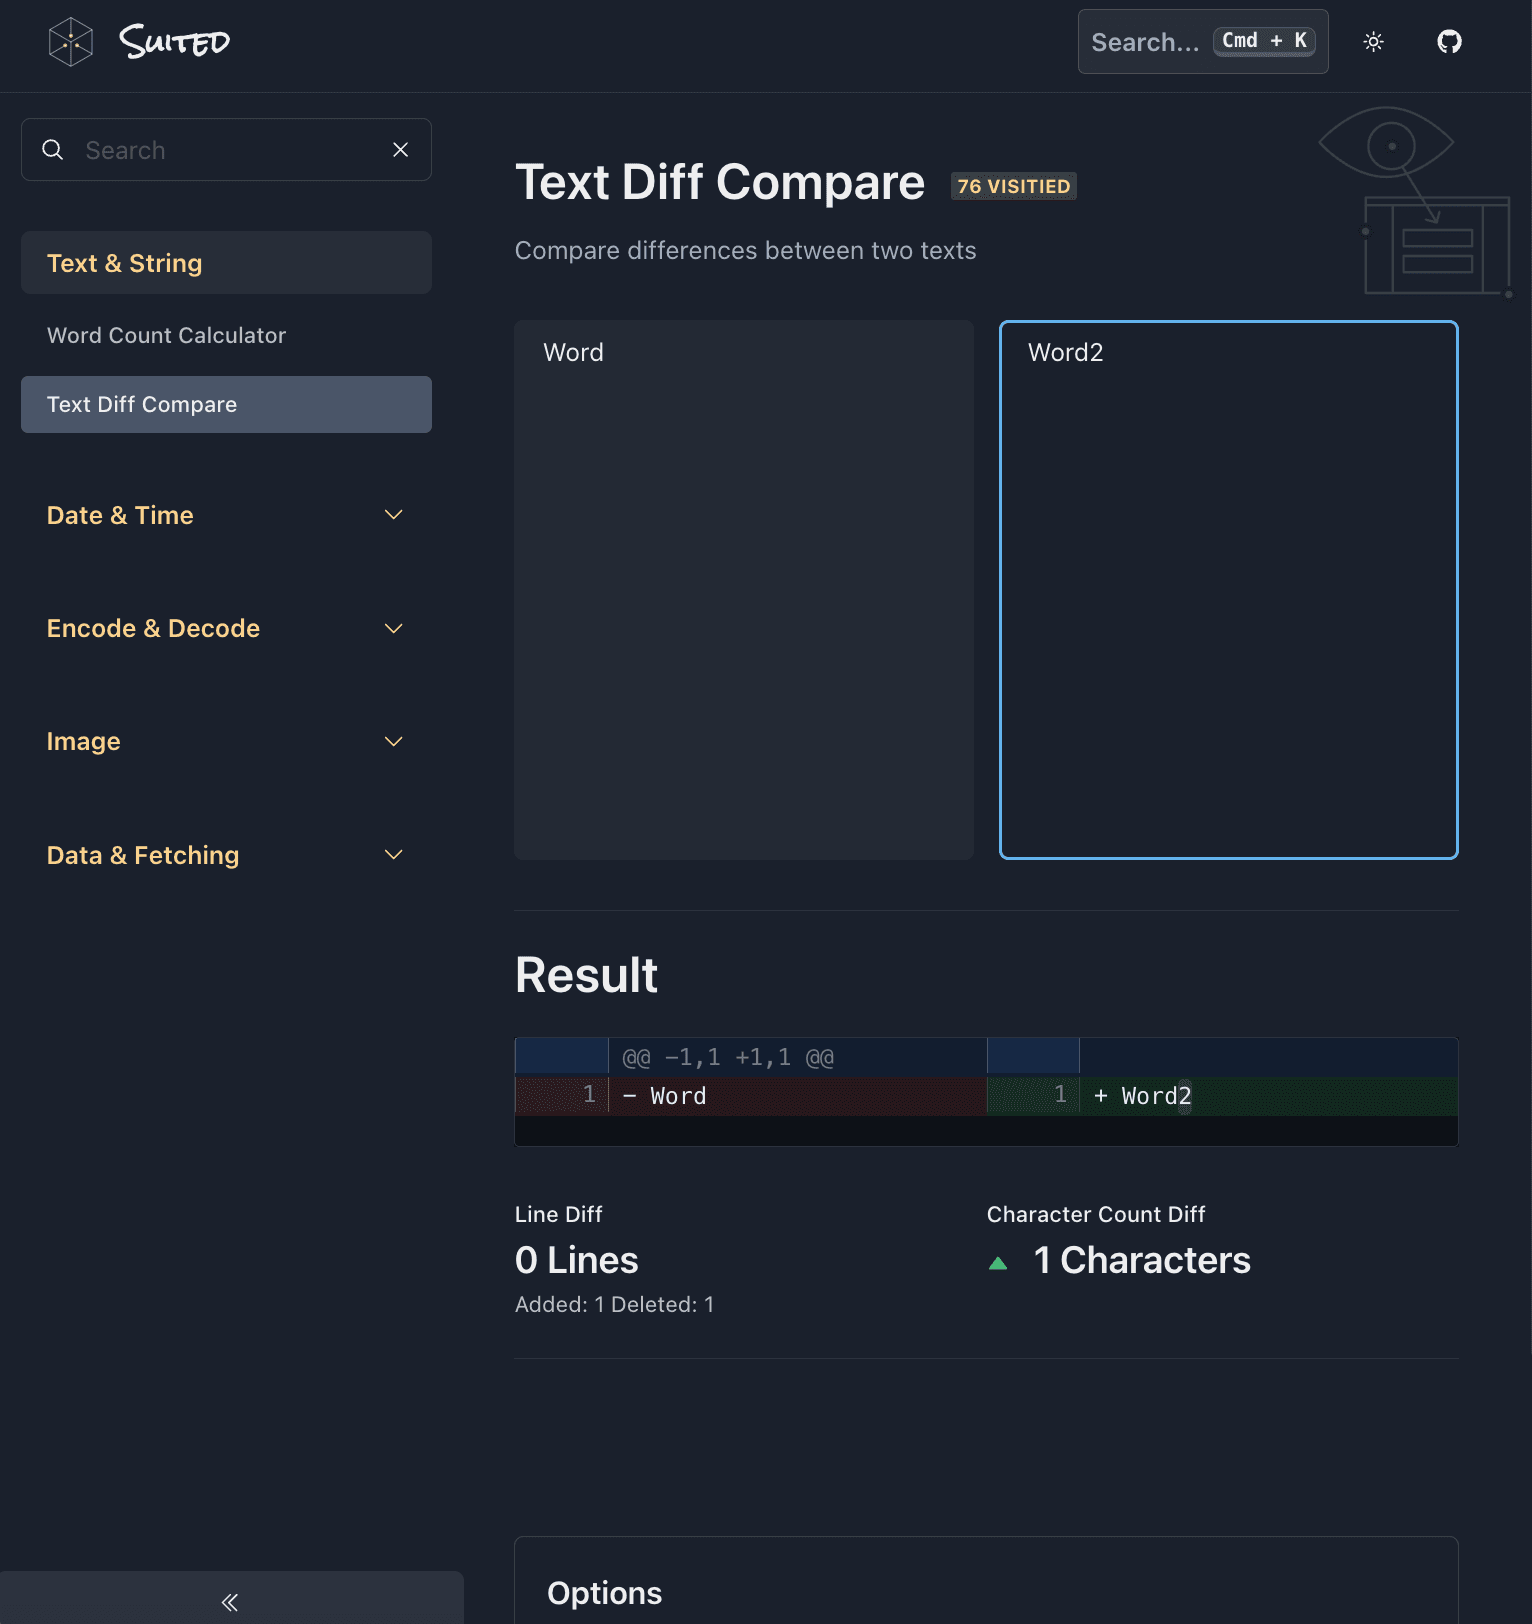Click the diff hunk header @@ -1,1 +1,1 @@
The height and width of the screenshot is (1624, 1532).
[x=728, y=1057]
